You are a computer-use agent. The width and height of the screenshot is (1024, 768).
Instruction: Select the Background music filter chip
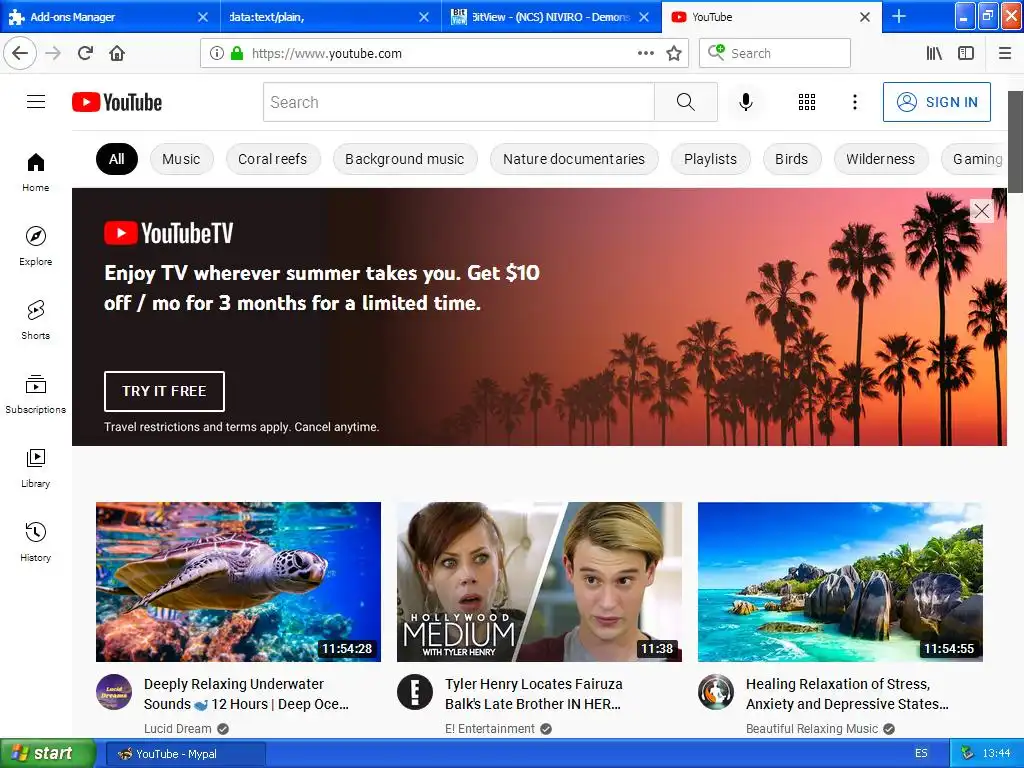coord(404,159)
